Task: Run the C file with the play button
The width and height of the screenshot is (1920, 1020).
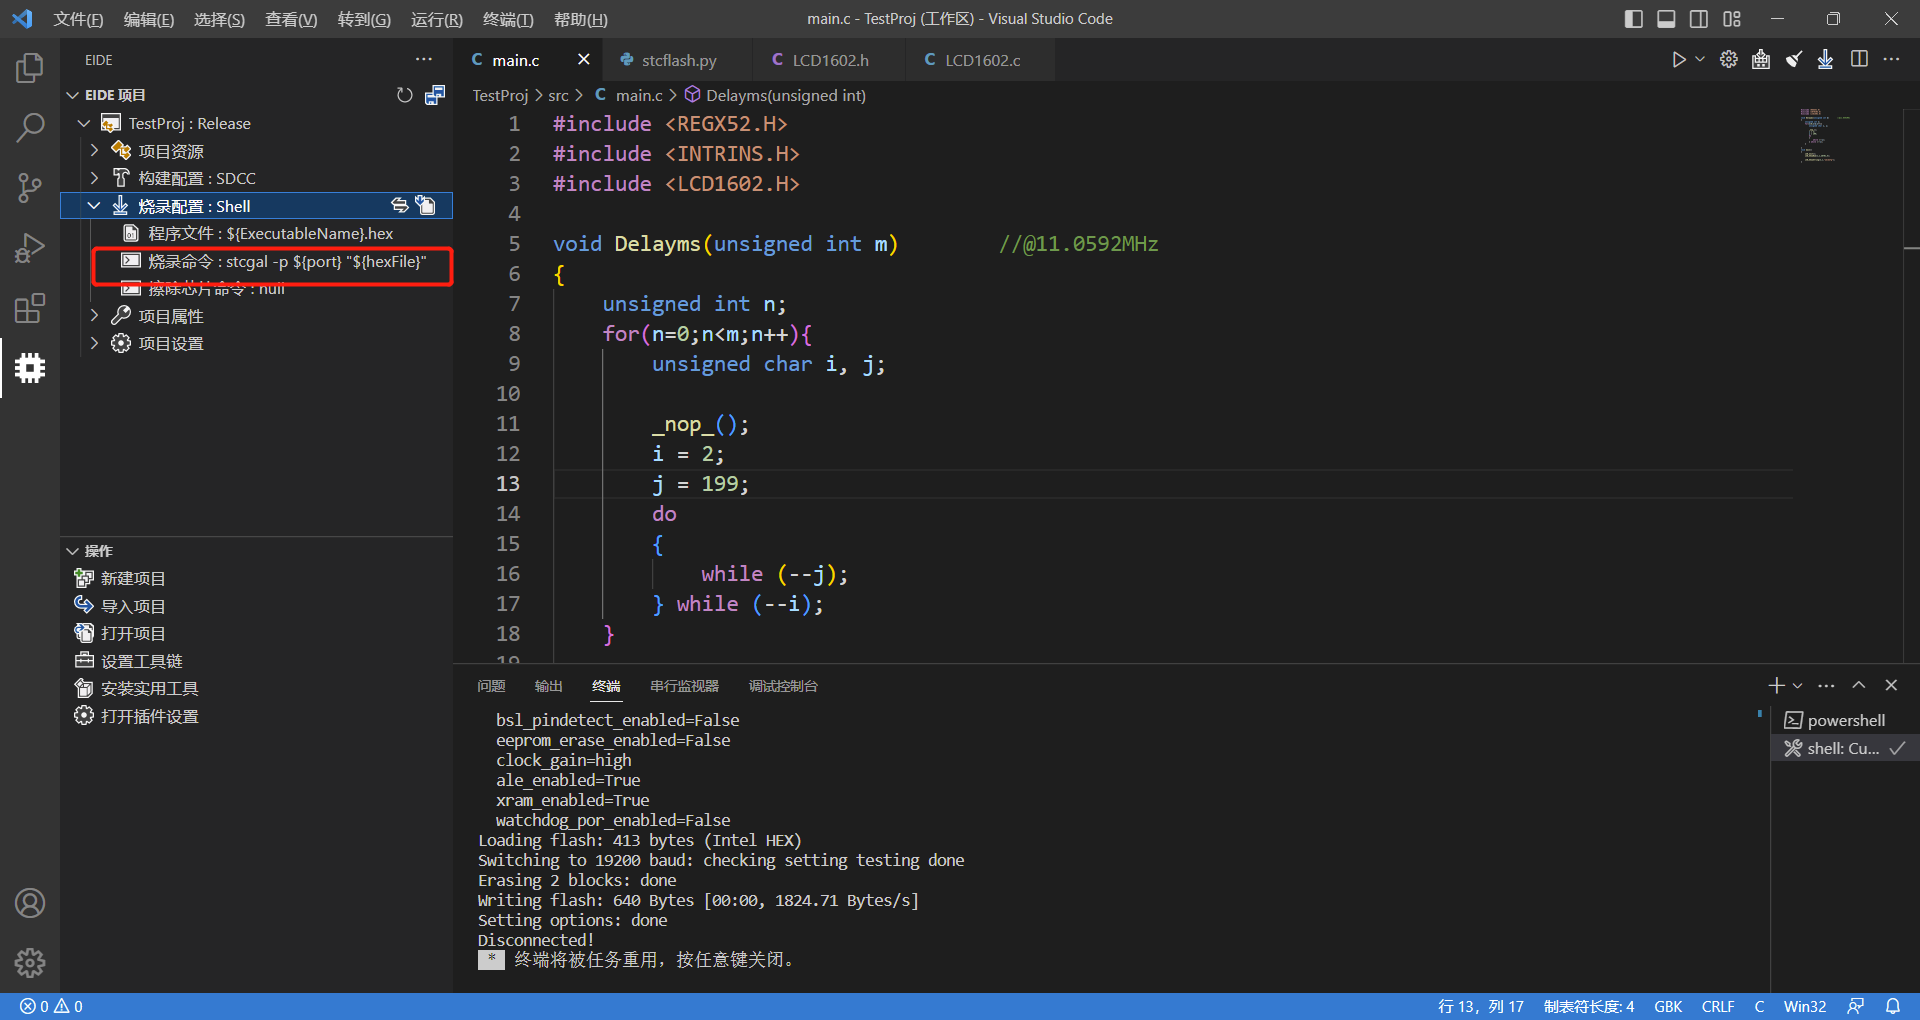Action: [1679, 60]
